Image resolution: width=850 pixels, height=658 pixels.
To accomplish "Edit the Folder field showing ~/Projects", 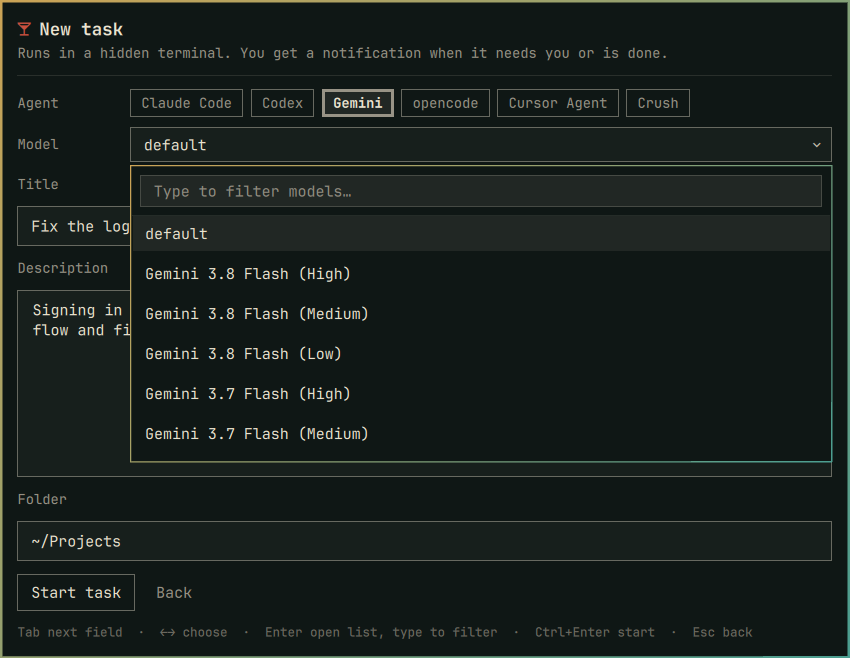I will 424,541.
